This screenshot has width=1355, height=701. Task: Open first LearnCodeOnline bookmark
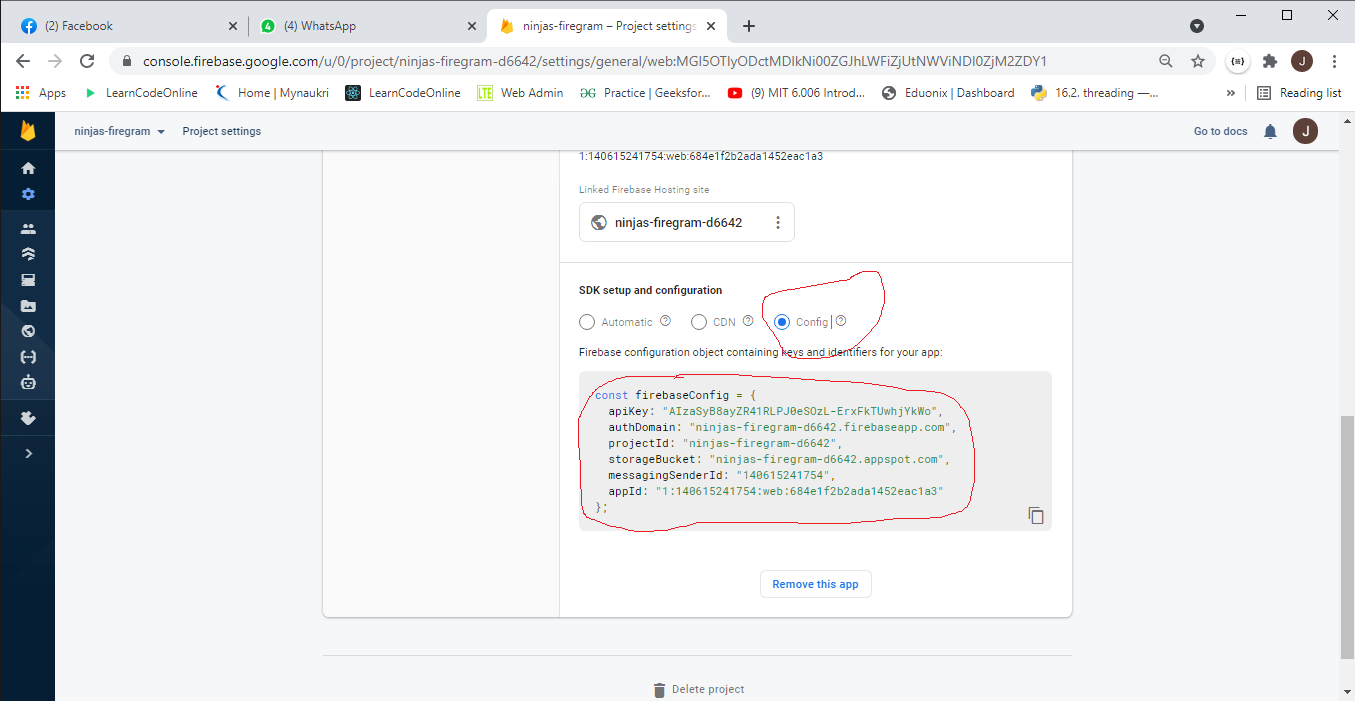[141, 93]
